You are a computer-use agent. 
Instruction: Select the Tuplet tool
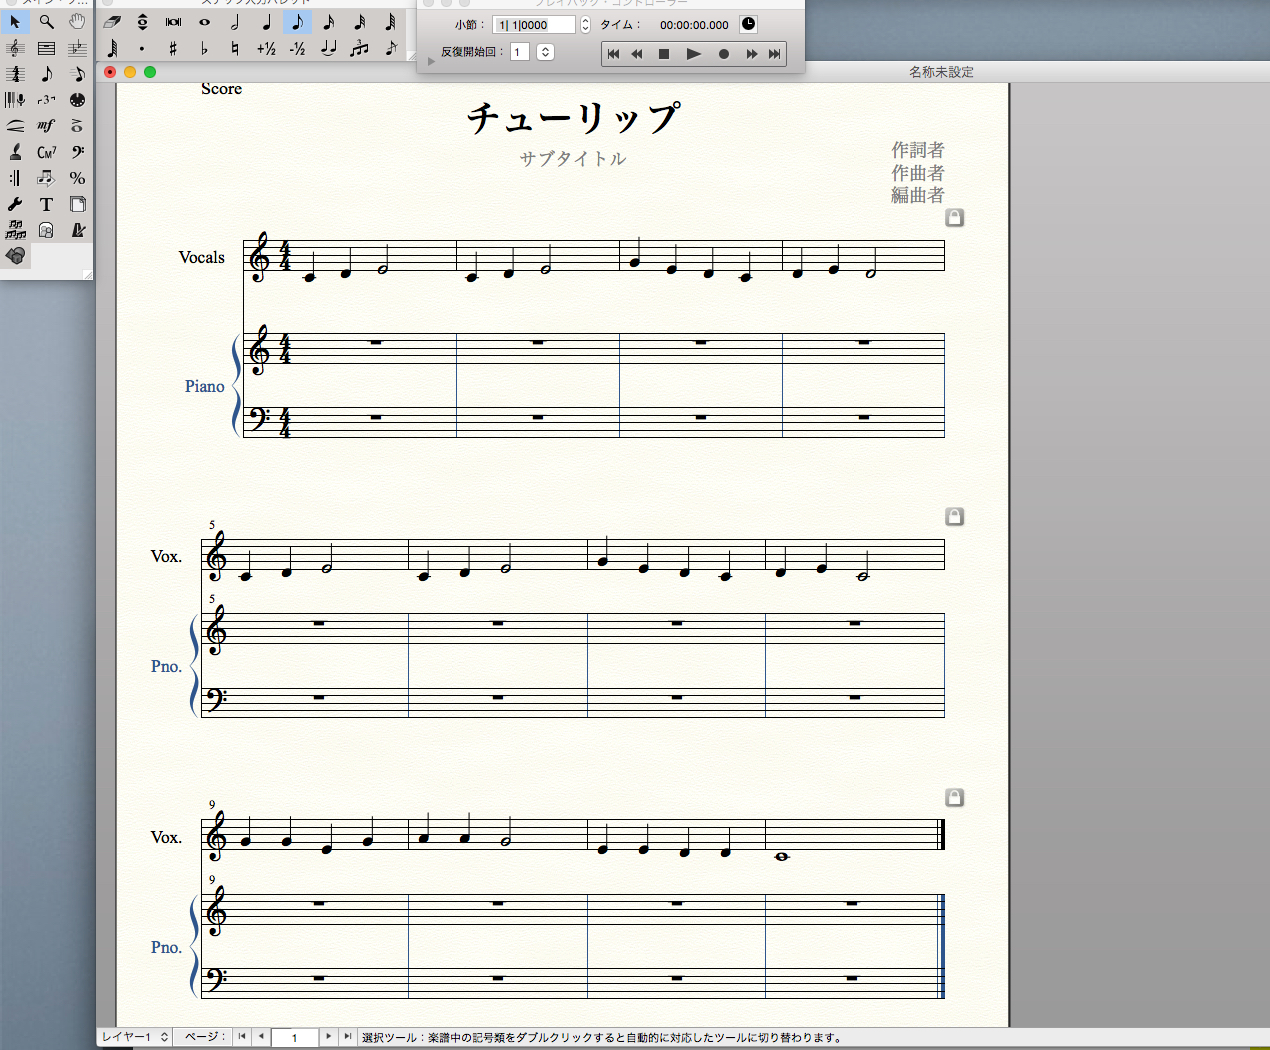click(46, 100)
